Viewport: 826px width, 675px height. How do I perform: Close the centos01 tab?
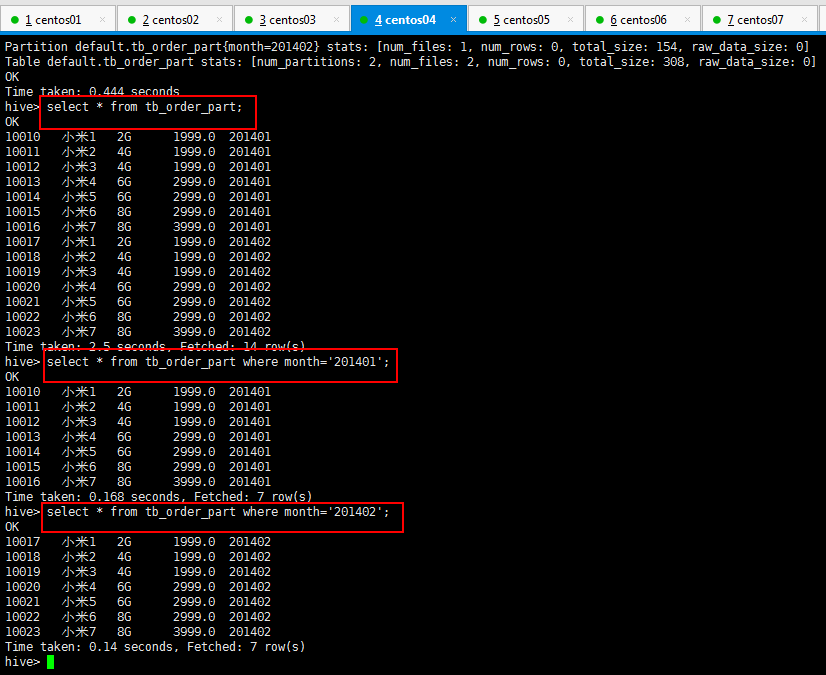tap(102, 20)
